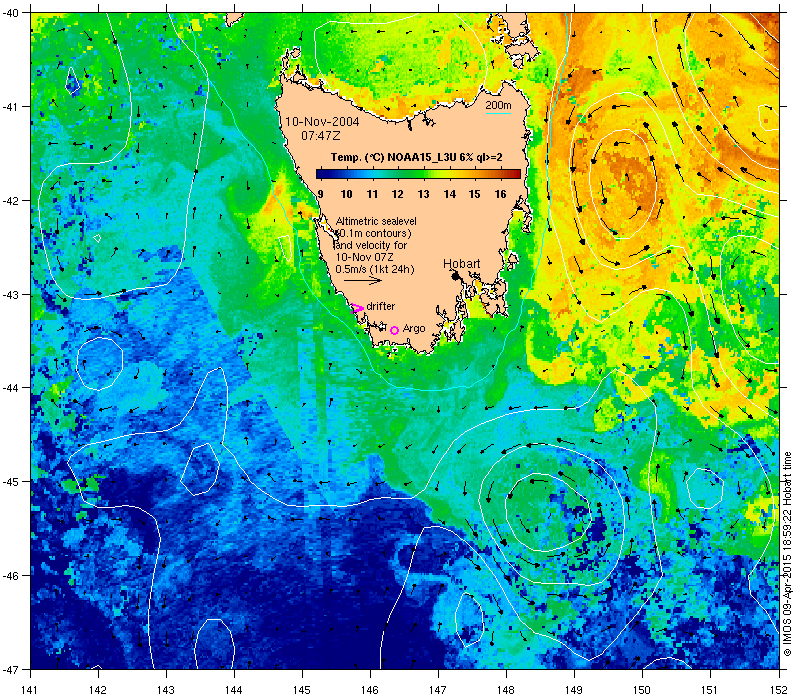Click the '10-Nov 07Z' text line

364,257
